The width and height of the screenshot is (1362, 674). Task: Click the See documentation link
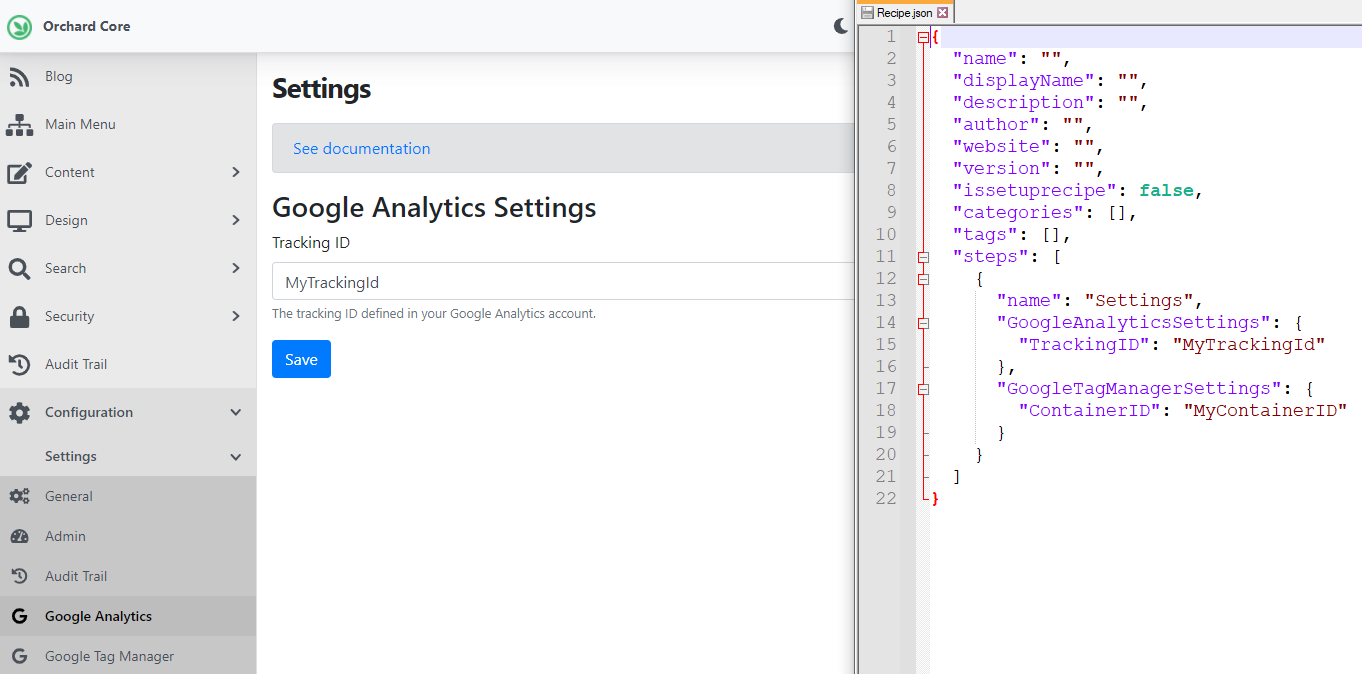(x=361, y=149)
